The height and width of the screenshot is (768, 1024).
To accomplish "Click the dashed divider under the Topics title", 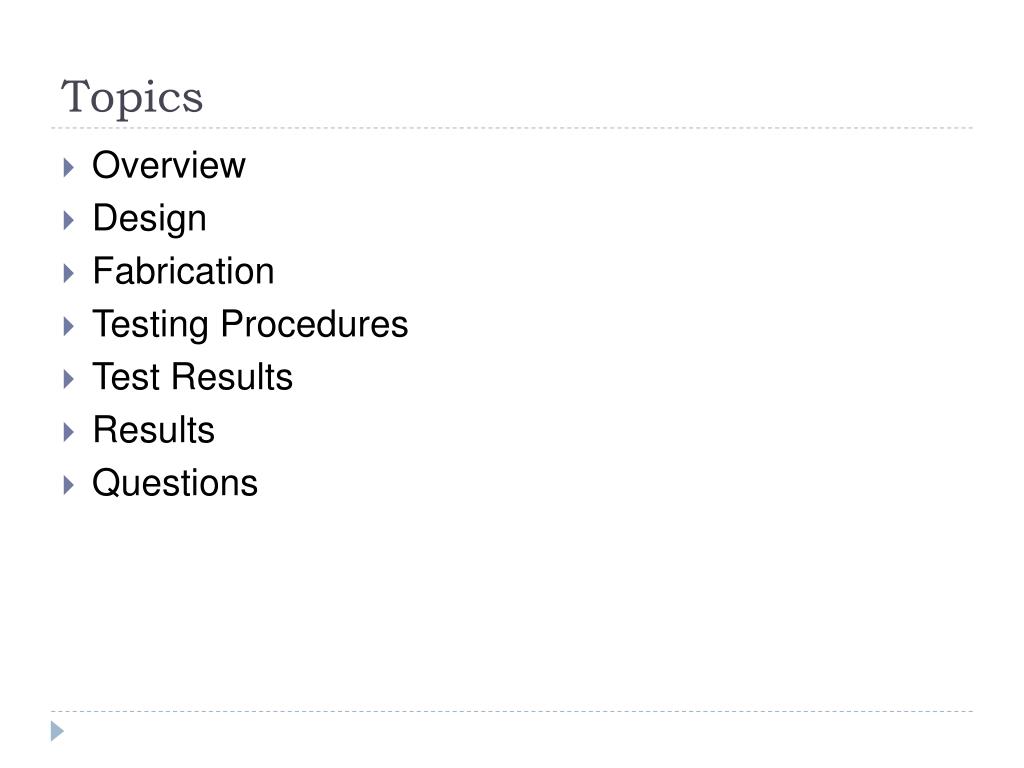I will tap(512, 128).
